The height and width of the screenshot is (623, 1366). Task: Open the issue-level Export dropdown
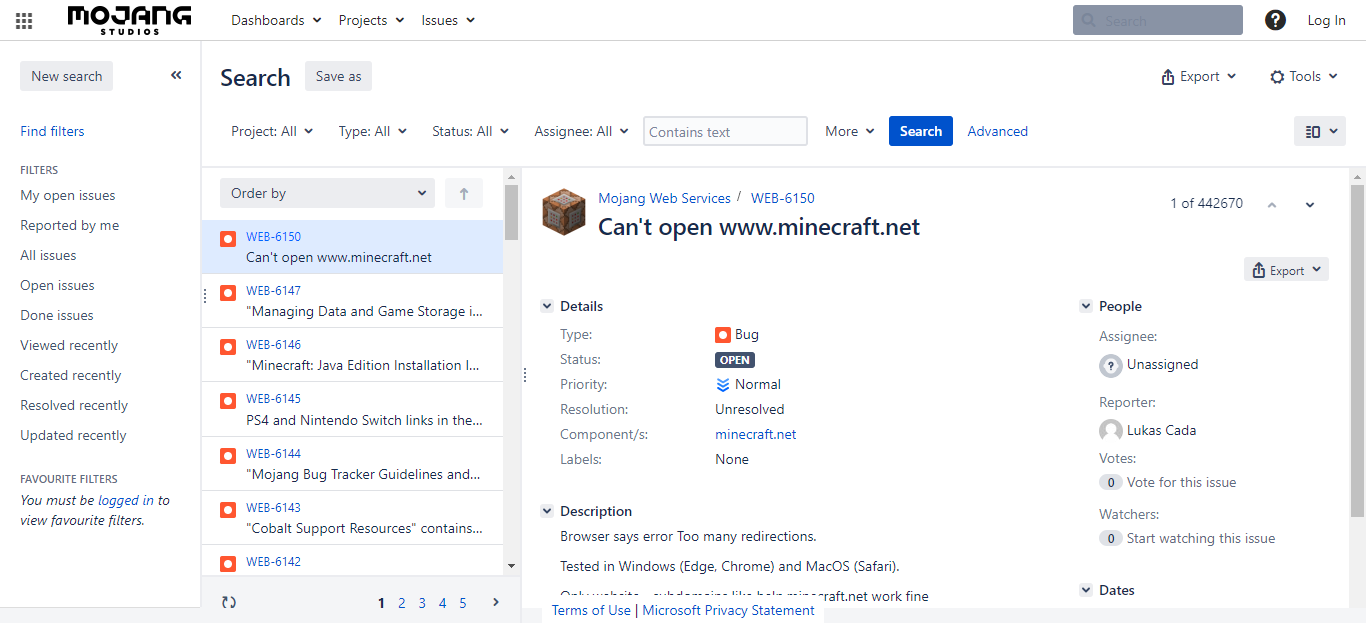1286,270
